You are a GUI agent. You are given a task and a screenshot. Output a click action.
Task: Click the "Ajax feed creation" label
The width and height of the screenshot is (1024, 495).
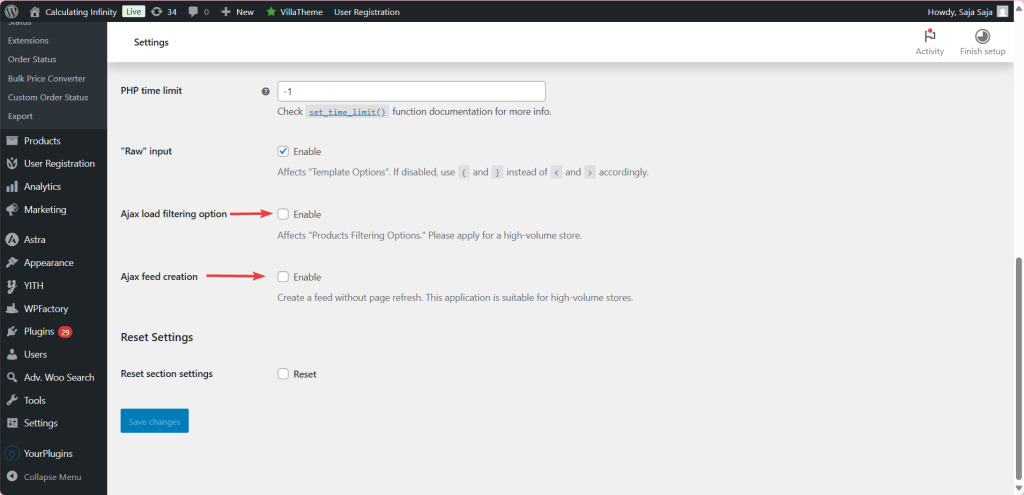(159, 277)
